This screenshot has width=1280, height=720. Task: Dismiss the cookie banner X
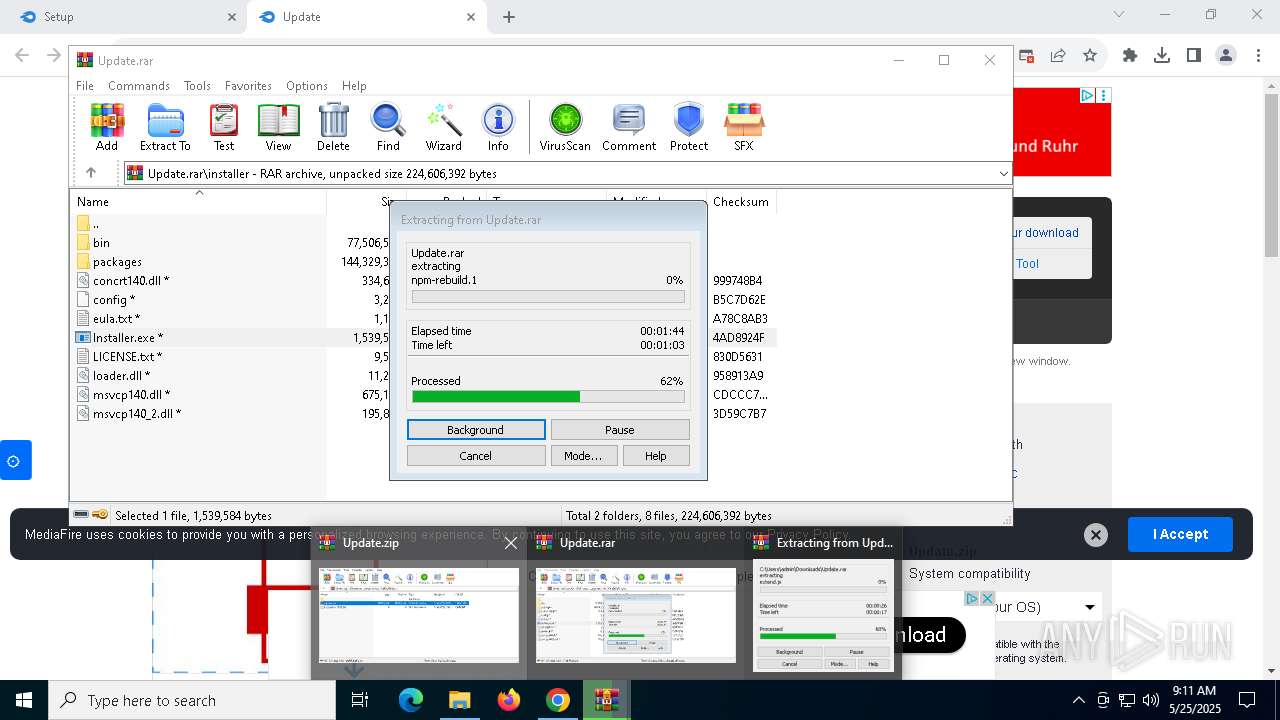point(1095,535)
